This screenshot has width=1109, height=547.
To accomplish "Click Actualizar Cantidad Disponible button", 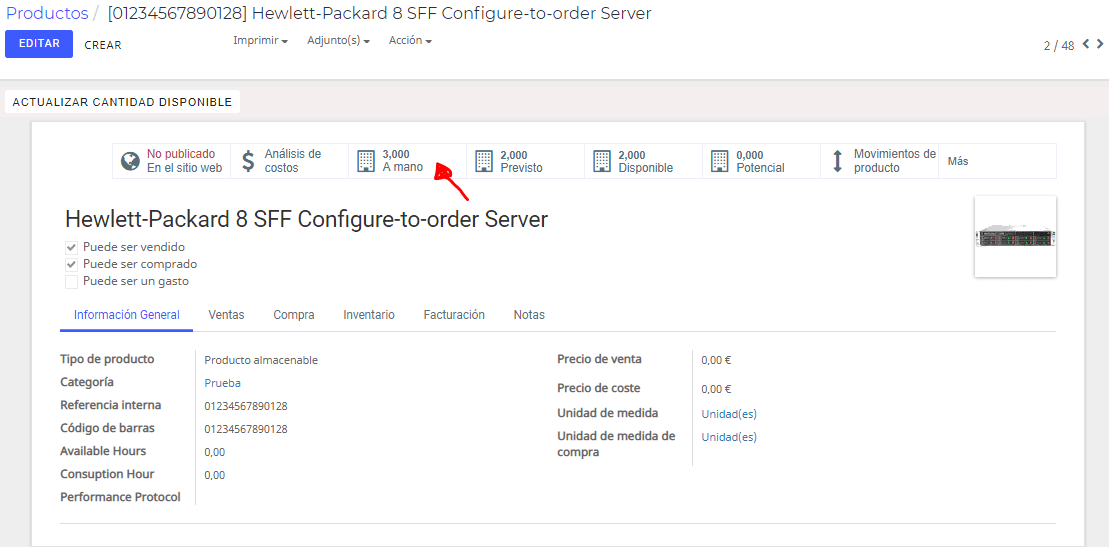I will pyautogui.click(x=122, y=102).
